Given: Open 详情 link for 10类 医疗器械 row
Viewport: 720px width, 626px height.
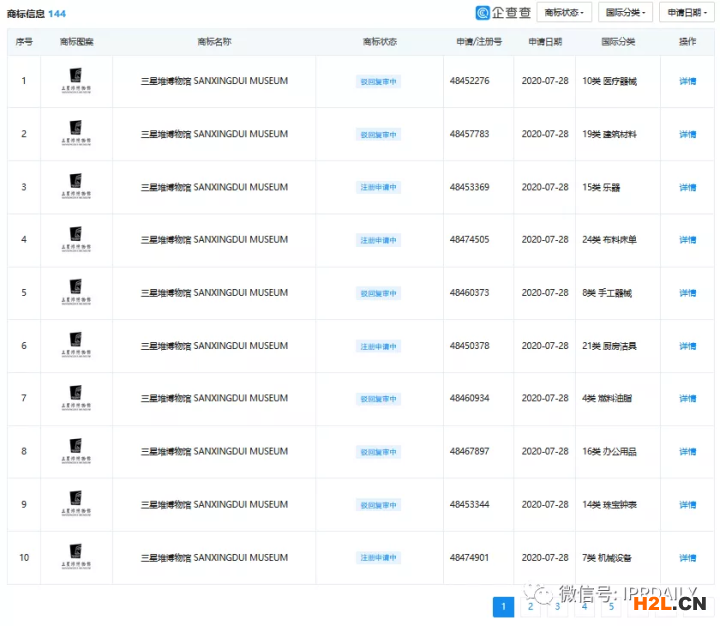Looking at the screenshot, I should 687,81.
